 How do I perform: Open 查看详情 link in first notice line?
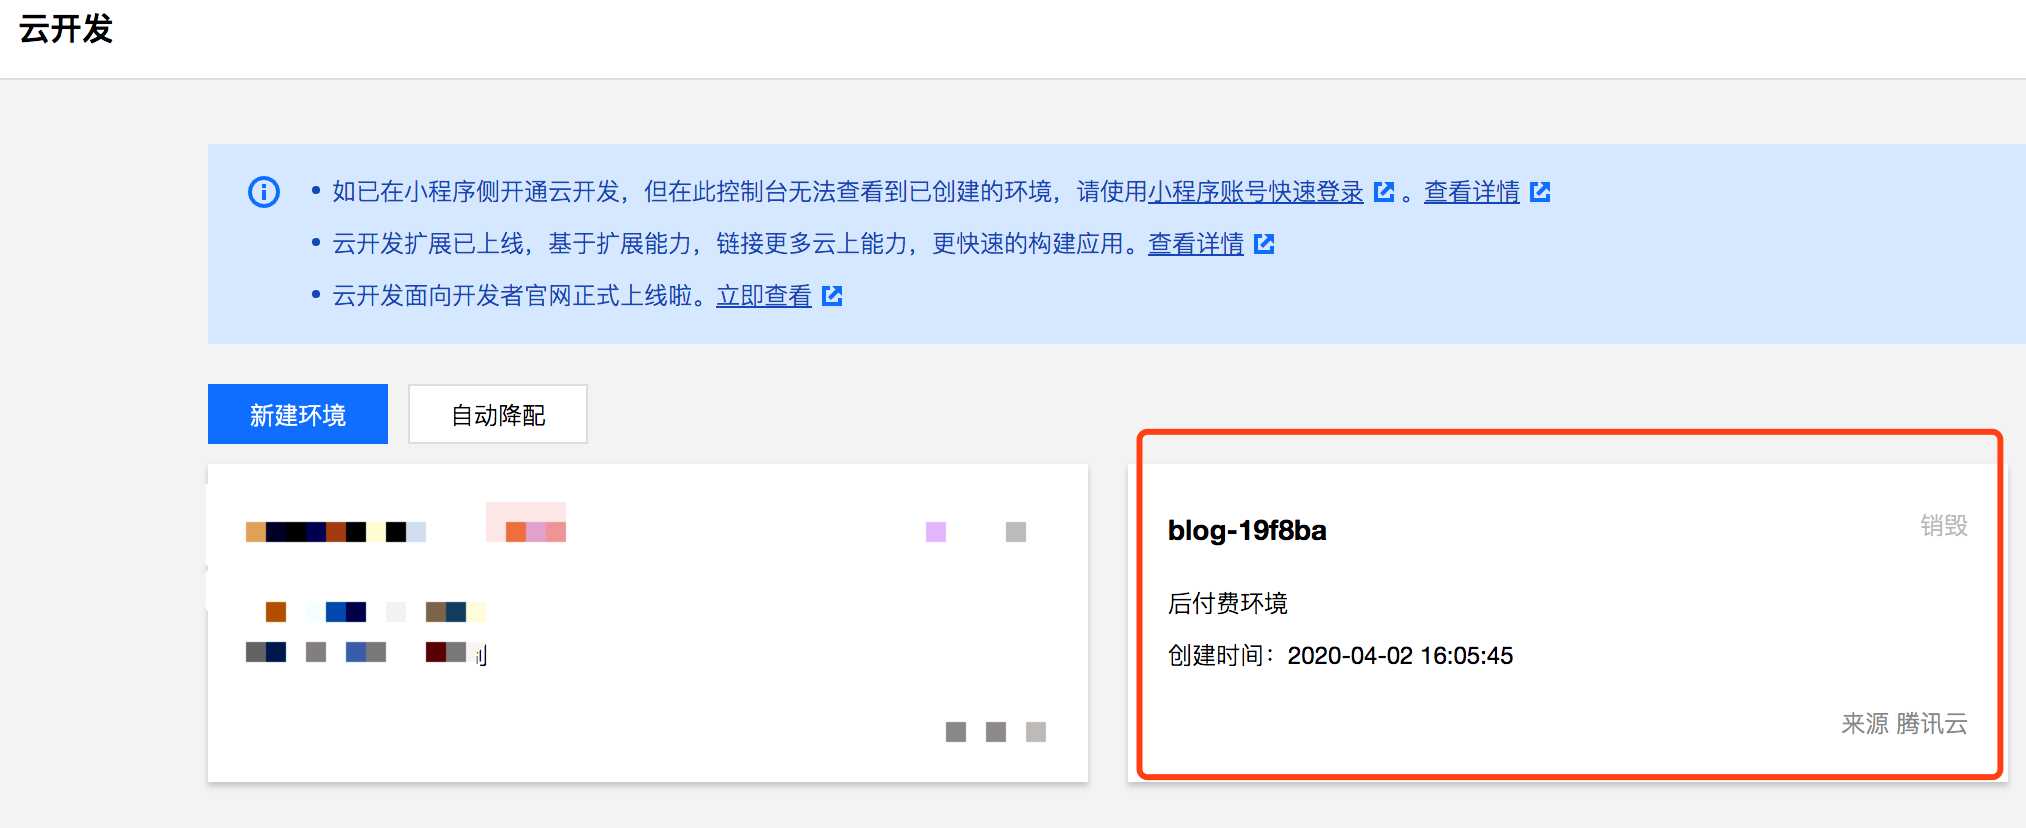[x=1472, y=192]
